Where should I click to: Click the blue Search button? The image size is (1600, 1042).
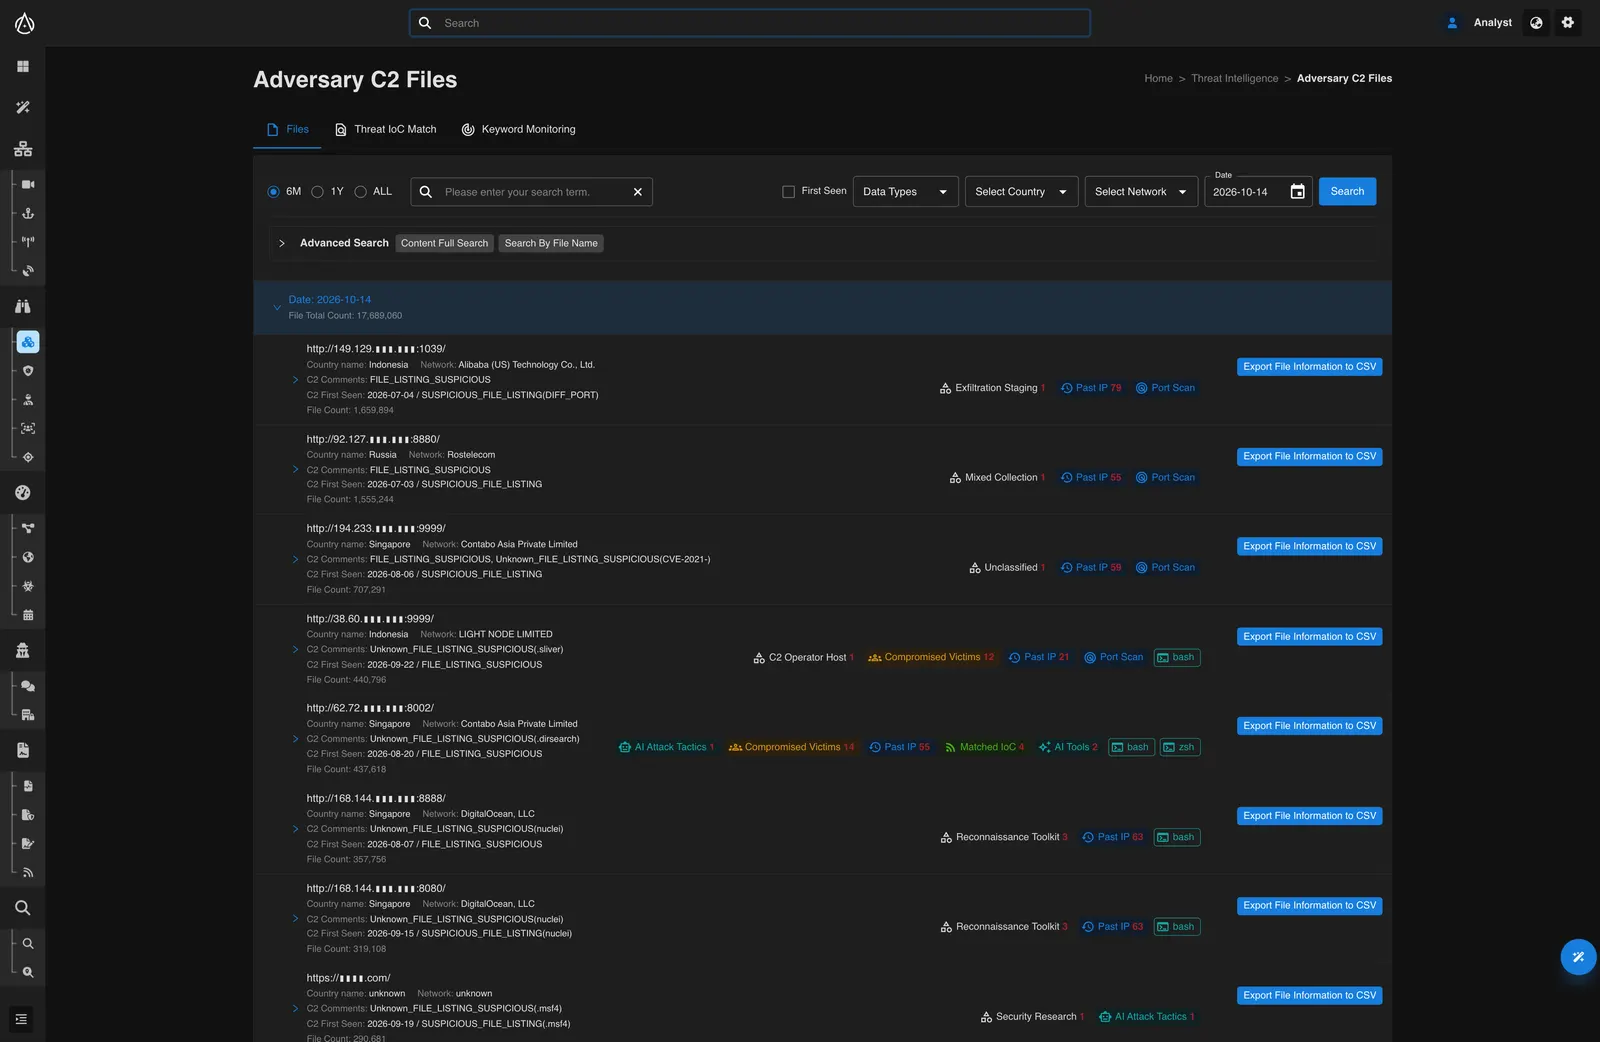click(1347, 192)
